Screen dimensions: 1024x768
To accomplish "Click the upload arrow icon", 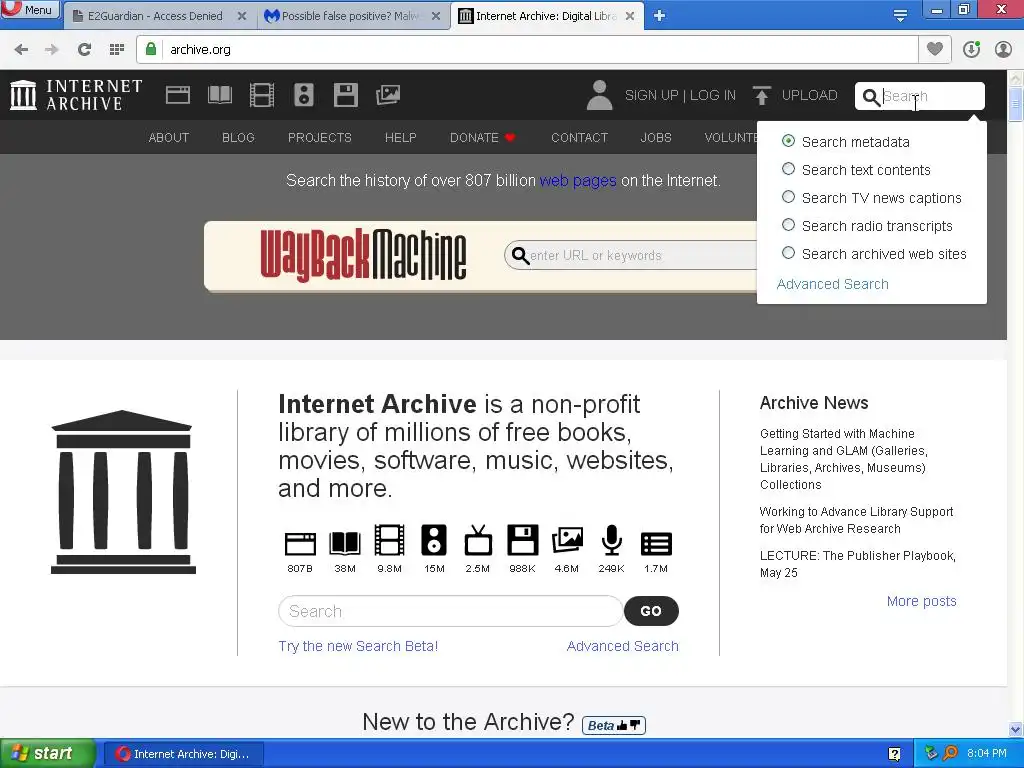I will click(761, 95).
